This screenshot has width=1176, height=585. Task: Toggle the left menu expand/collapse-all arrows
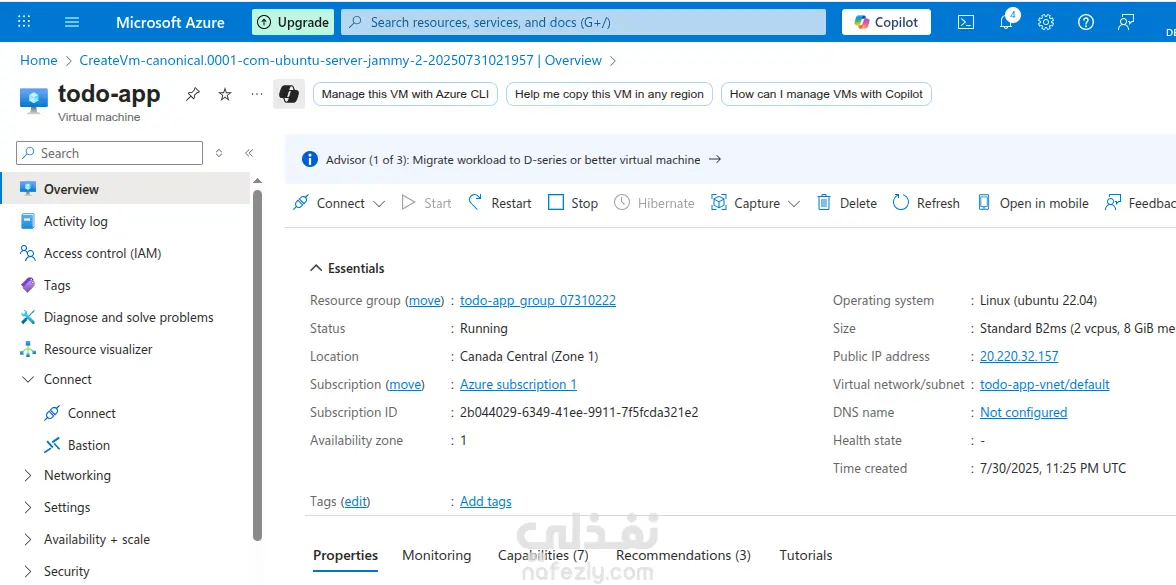(x=219, y=153)
